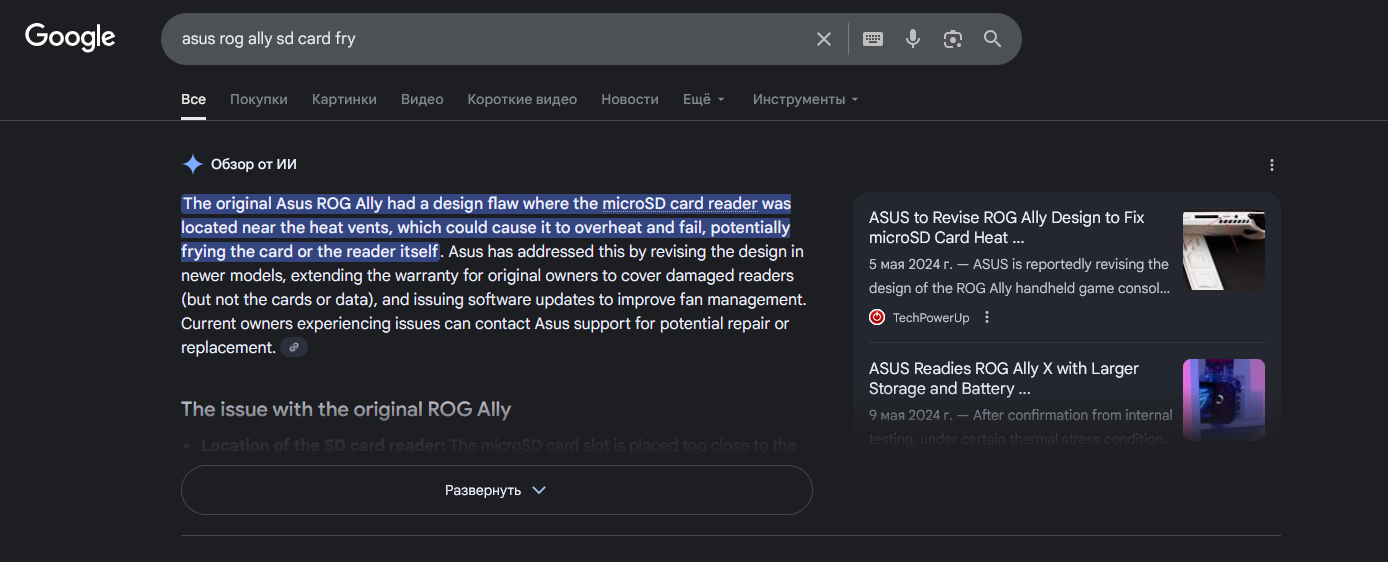Open ASUS Readies ROG Ally X article
Image resolution: width=1388 pixels, height=562 pixels.
[1003, 378]
